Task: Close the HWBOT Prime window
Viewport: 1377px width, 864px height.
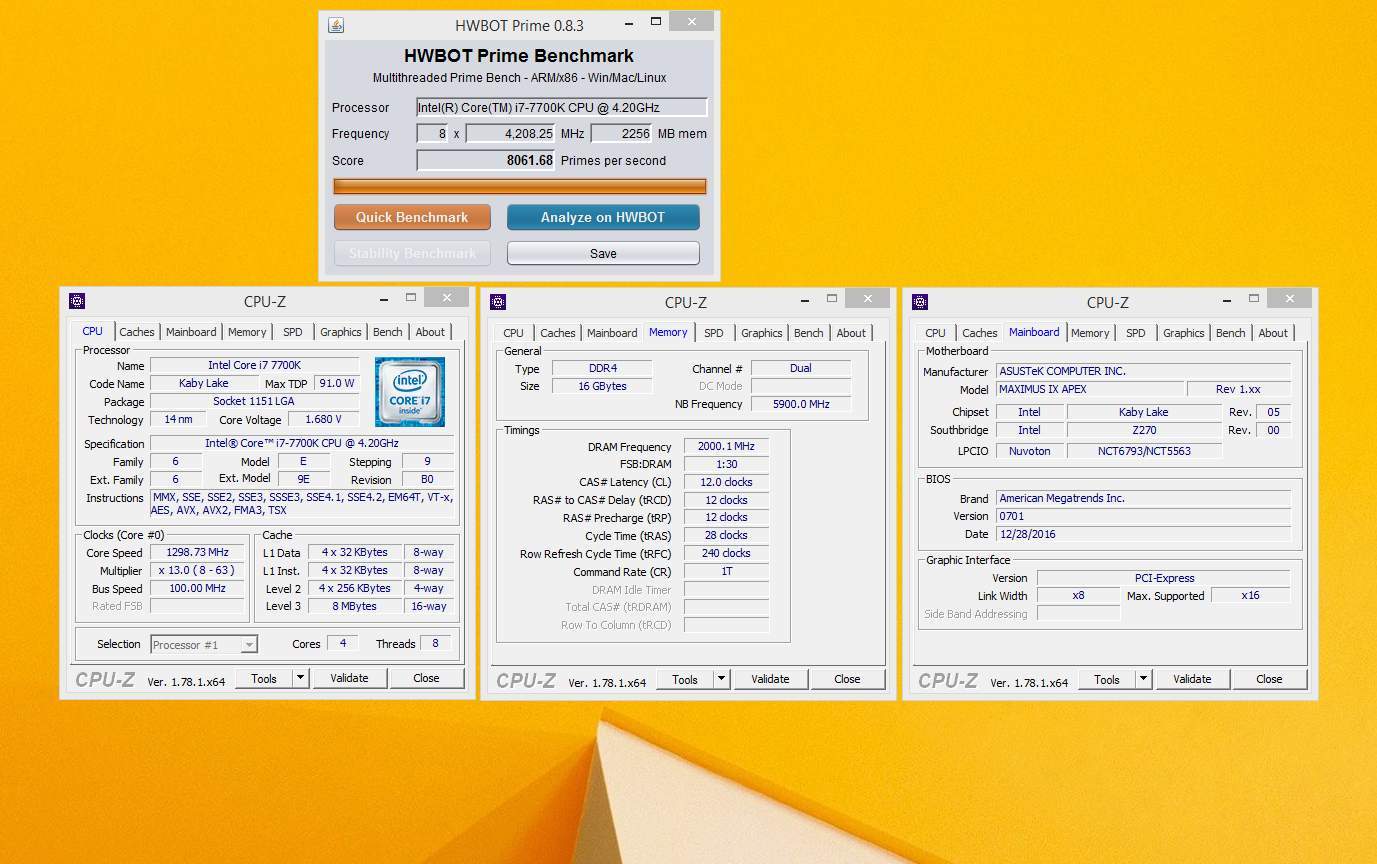Action: click(x=692, y=21)
